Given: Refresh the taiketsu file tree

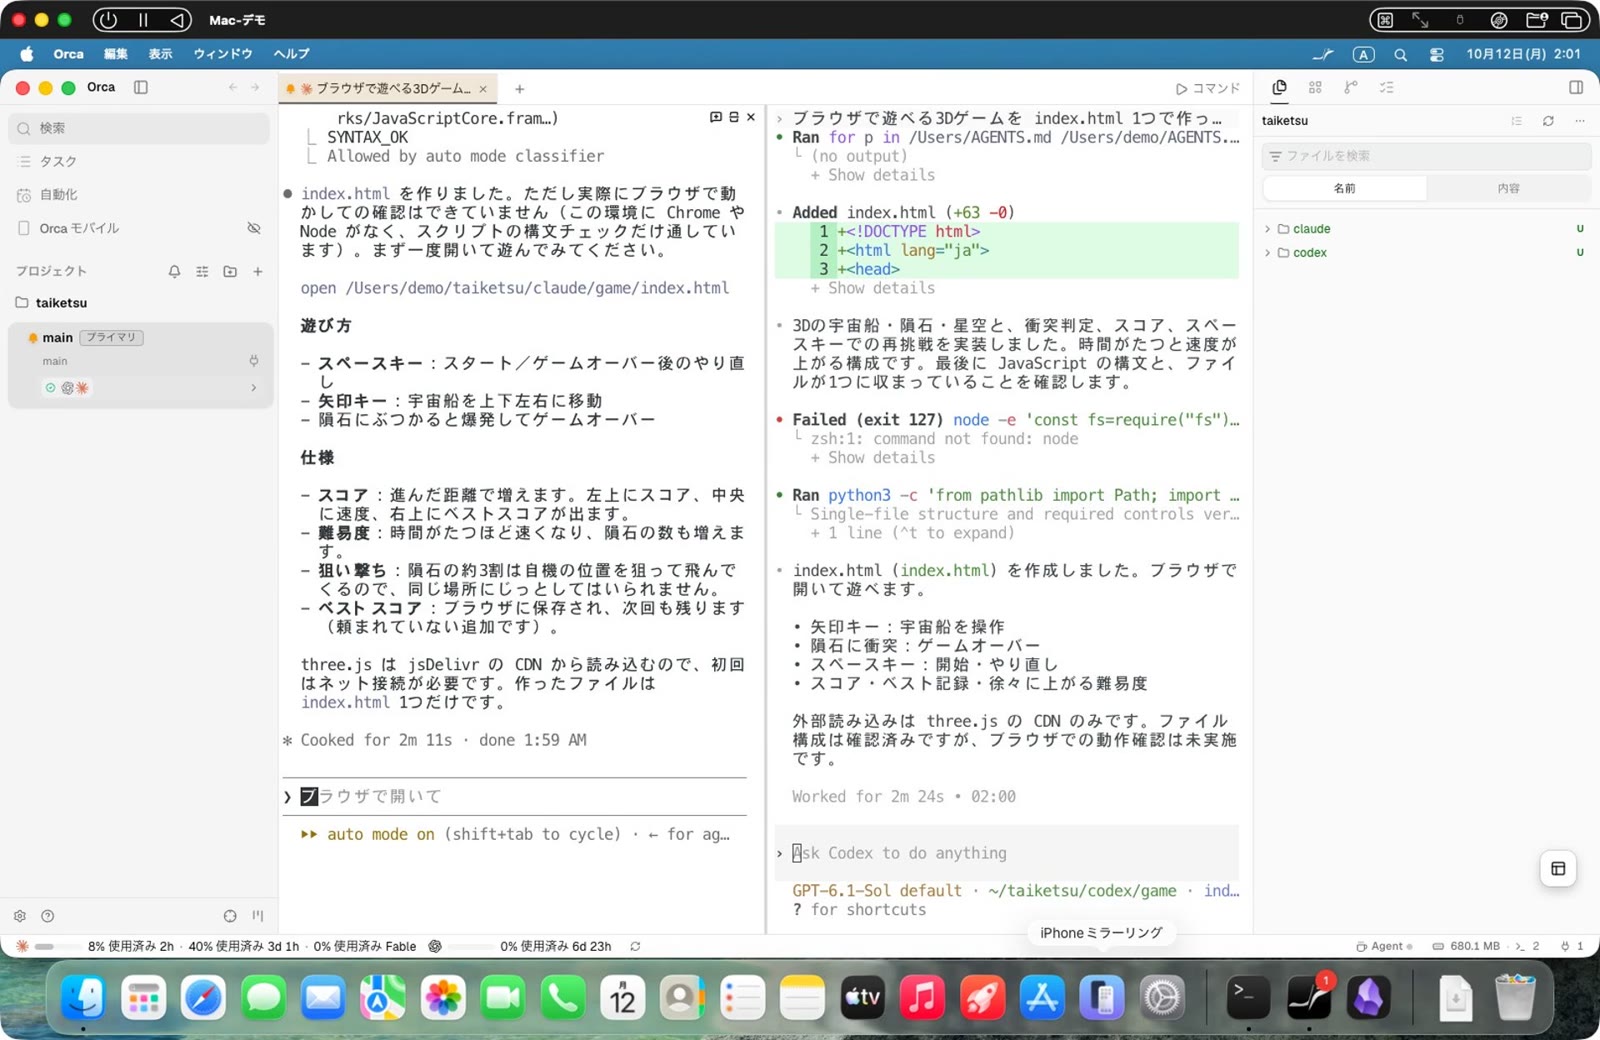Looking at the screenshot, I should coord(1548,121).
